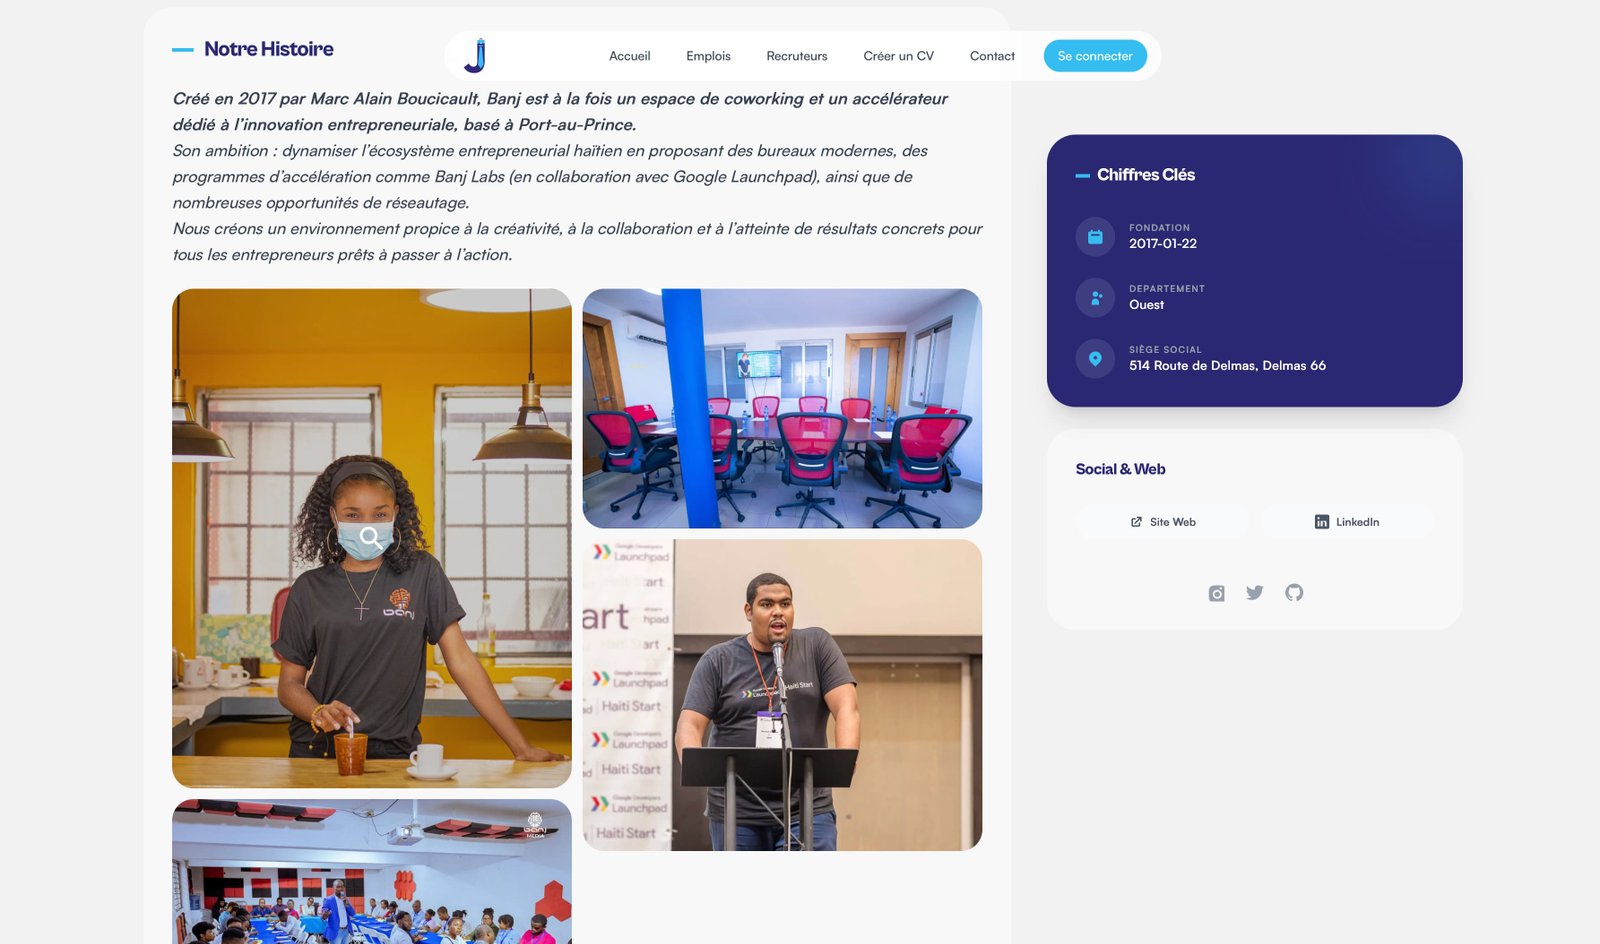Click the magnifier icon on barista photo
This screenshot has width=1600, height=944.
(x=370, y=537)
